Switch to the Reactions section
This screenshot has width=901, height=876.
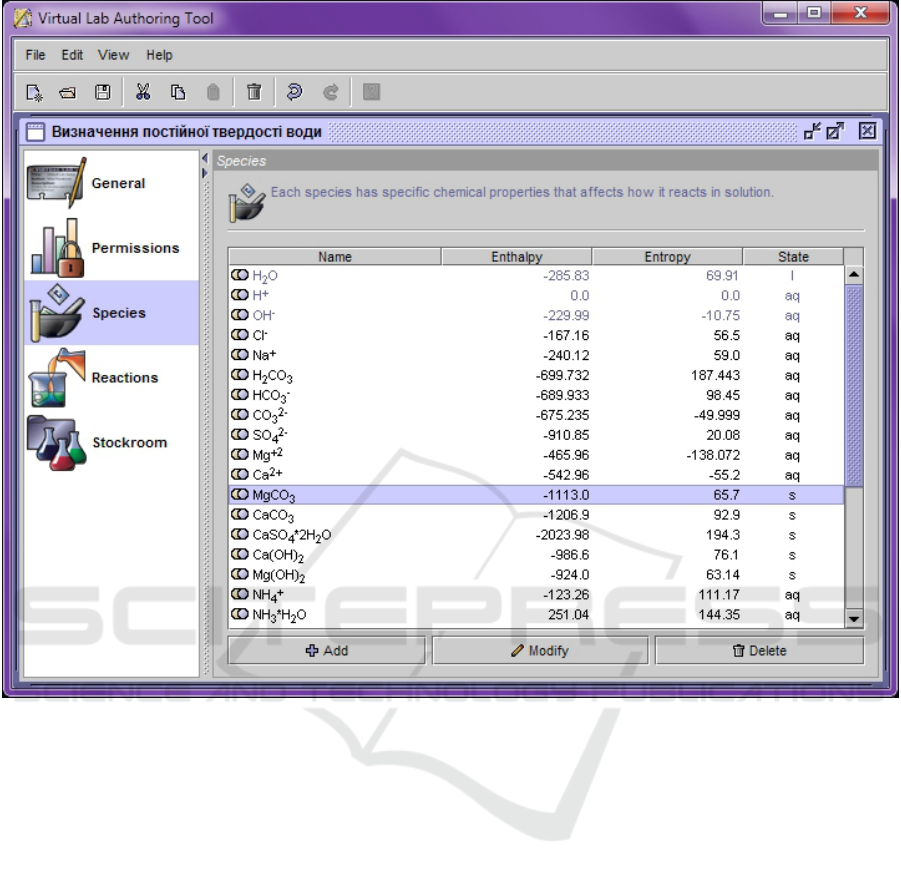[111, 377]
